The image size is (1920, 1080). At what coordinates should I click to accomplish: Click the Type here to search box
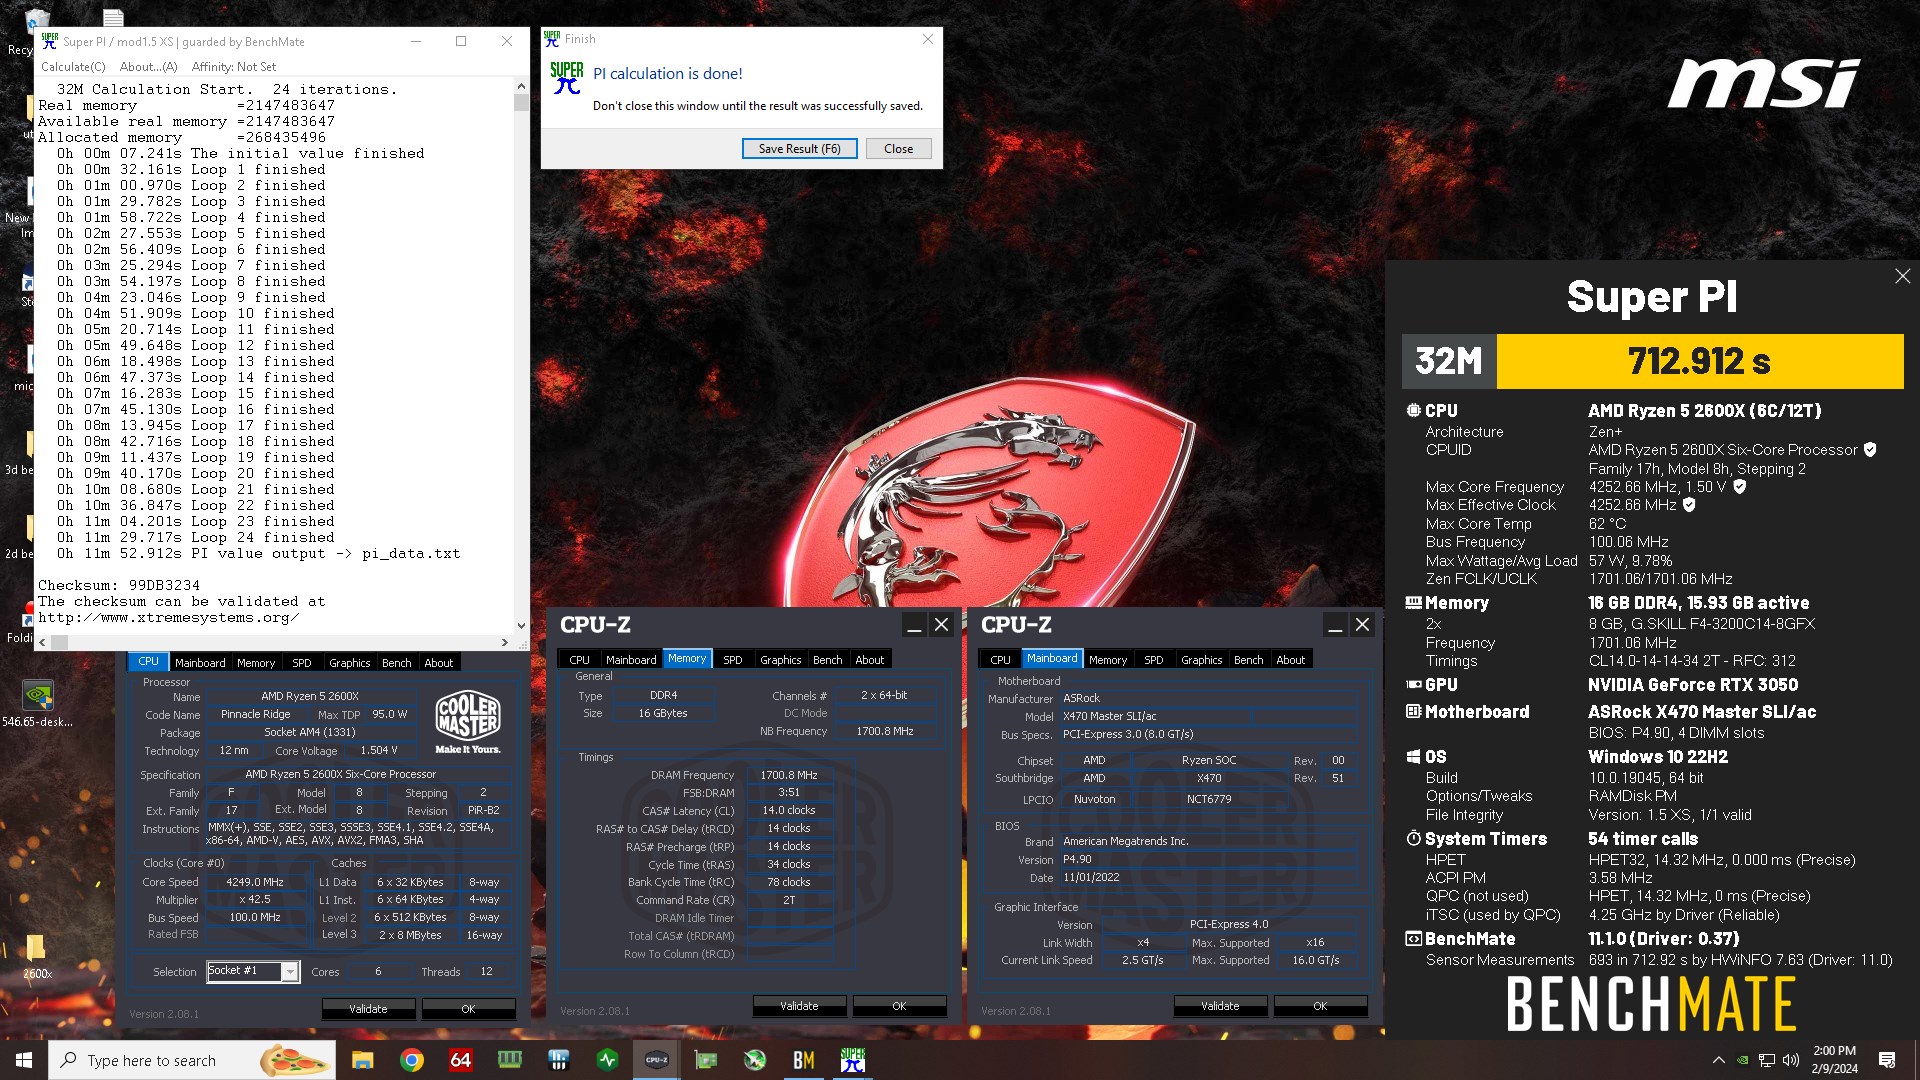click(x=190, y=1060)
